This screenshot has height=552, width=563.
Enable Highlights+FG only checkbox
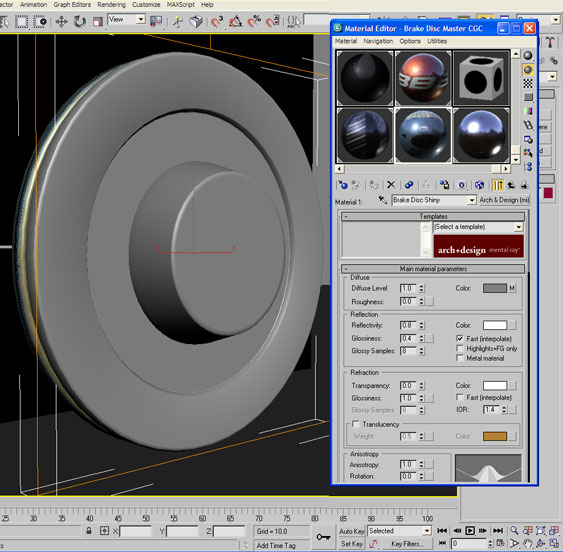pos(460,348)
